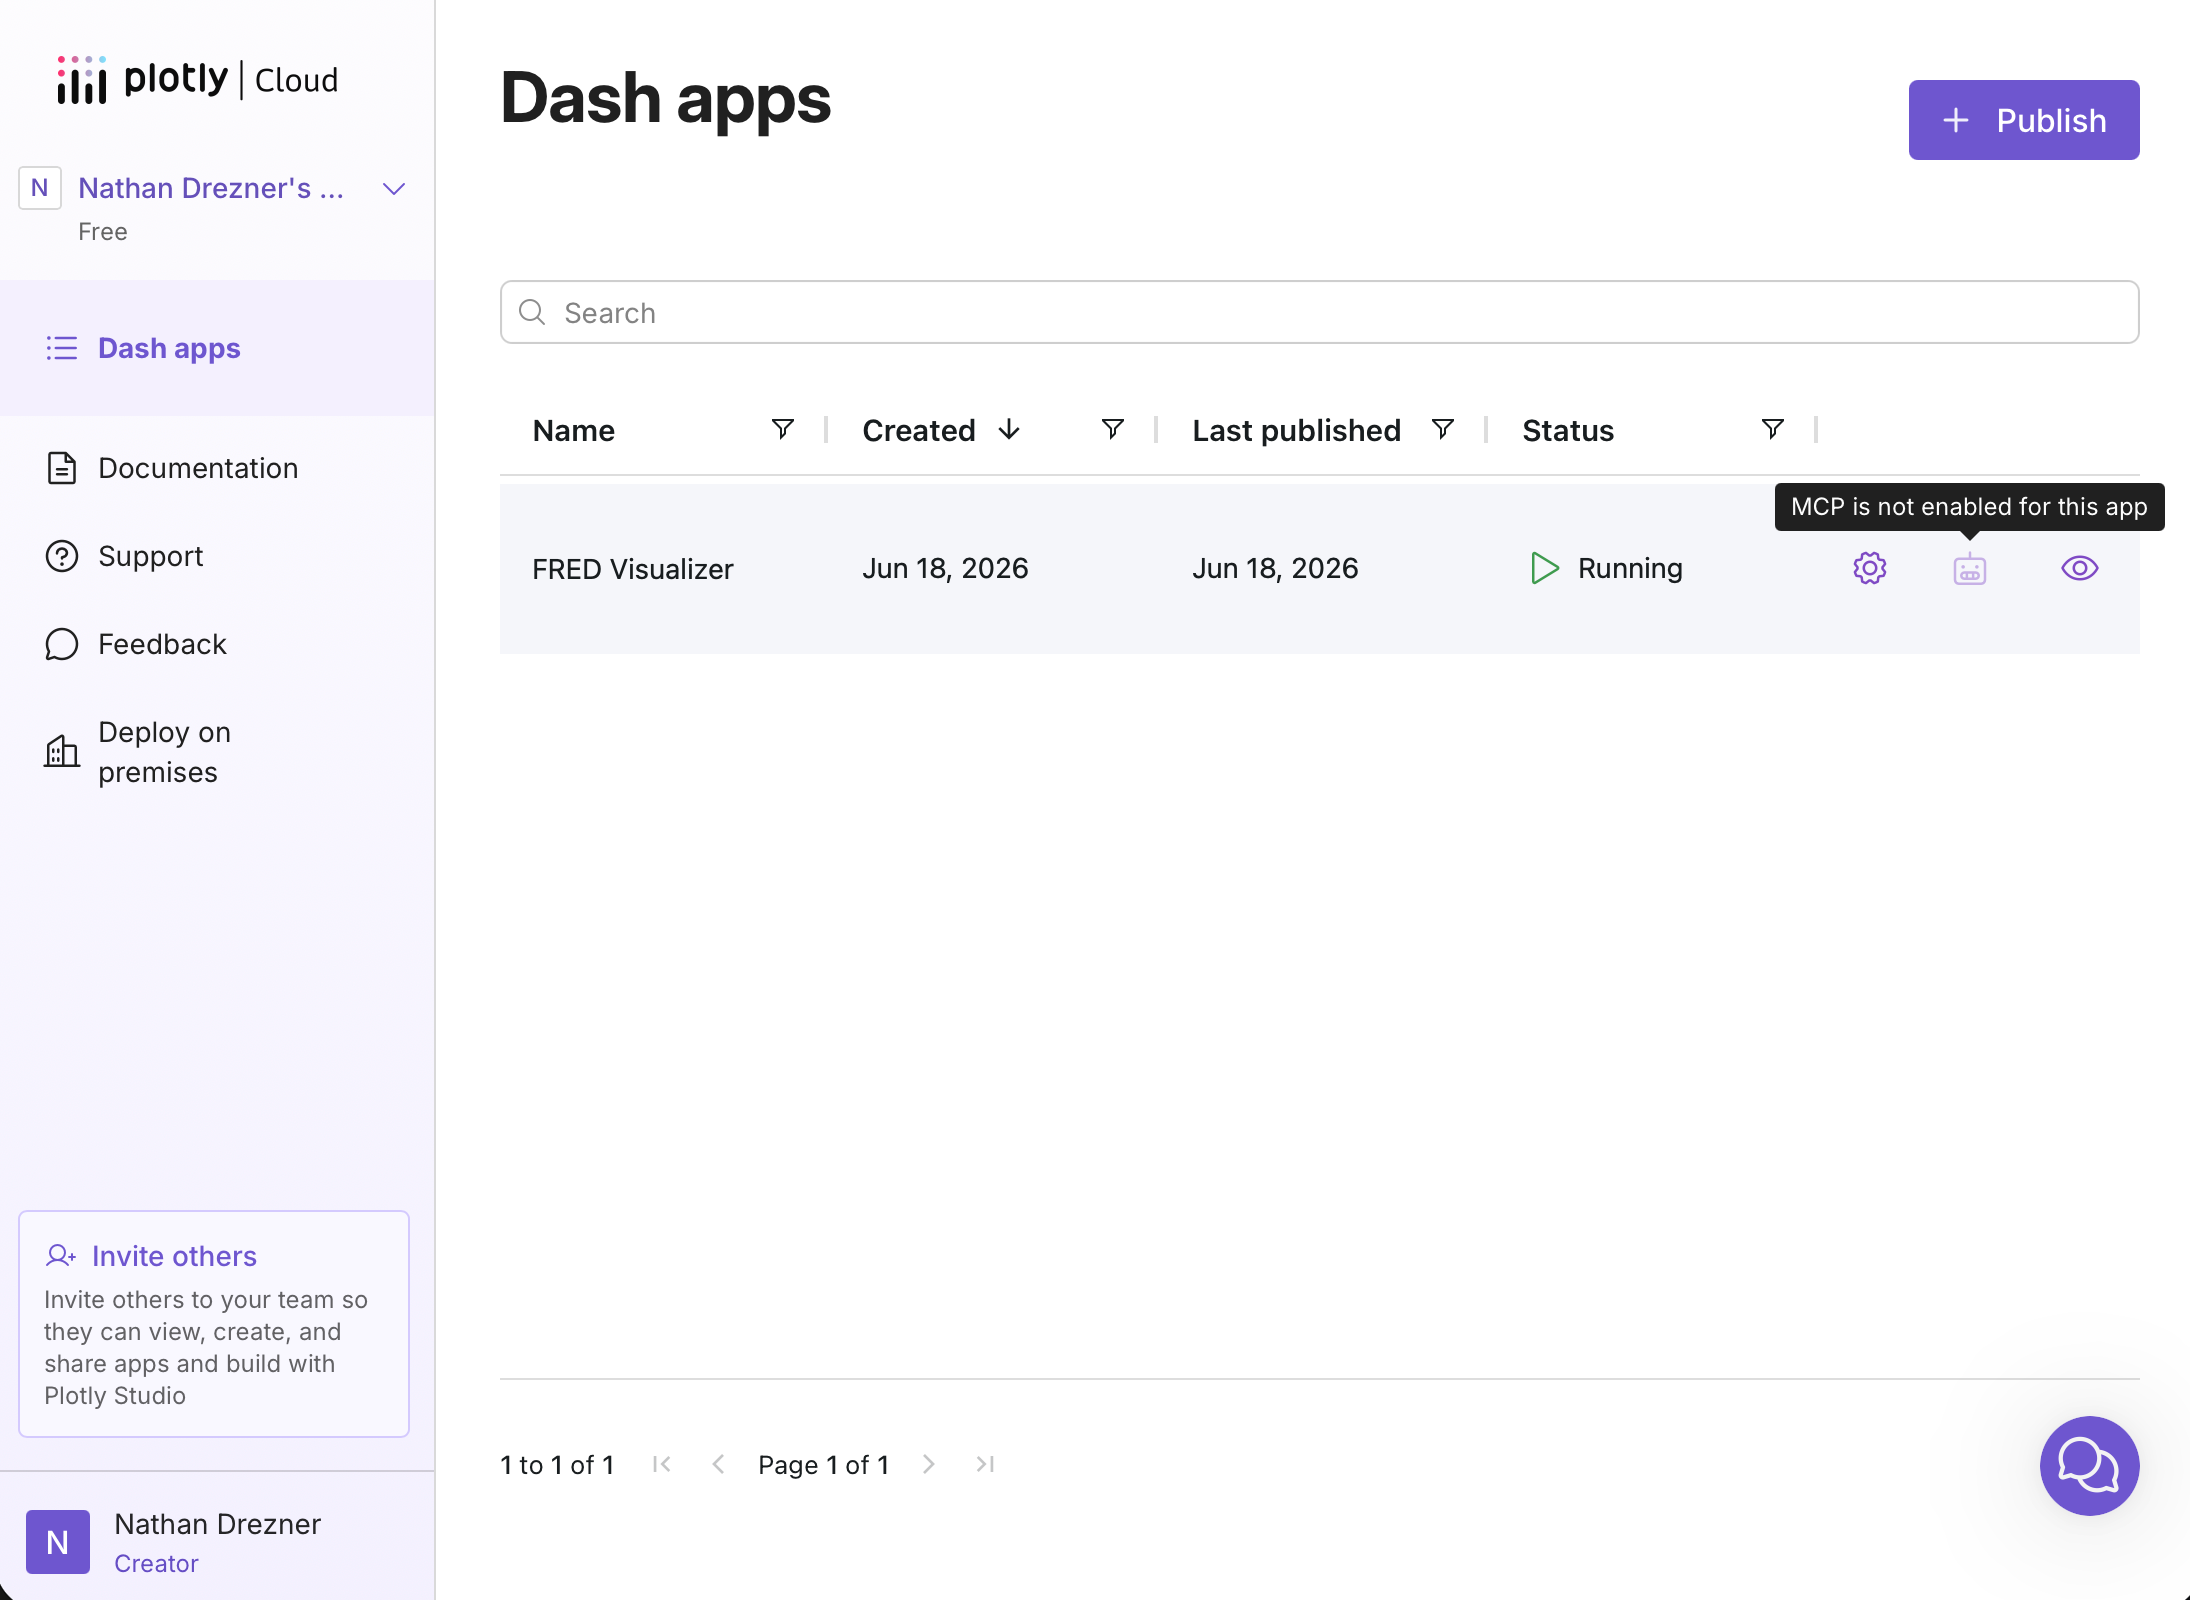The height and width of the screenshot is (1600, 2190).
Task: Focus the Search input field
Action: tap(1319, 312)
